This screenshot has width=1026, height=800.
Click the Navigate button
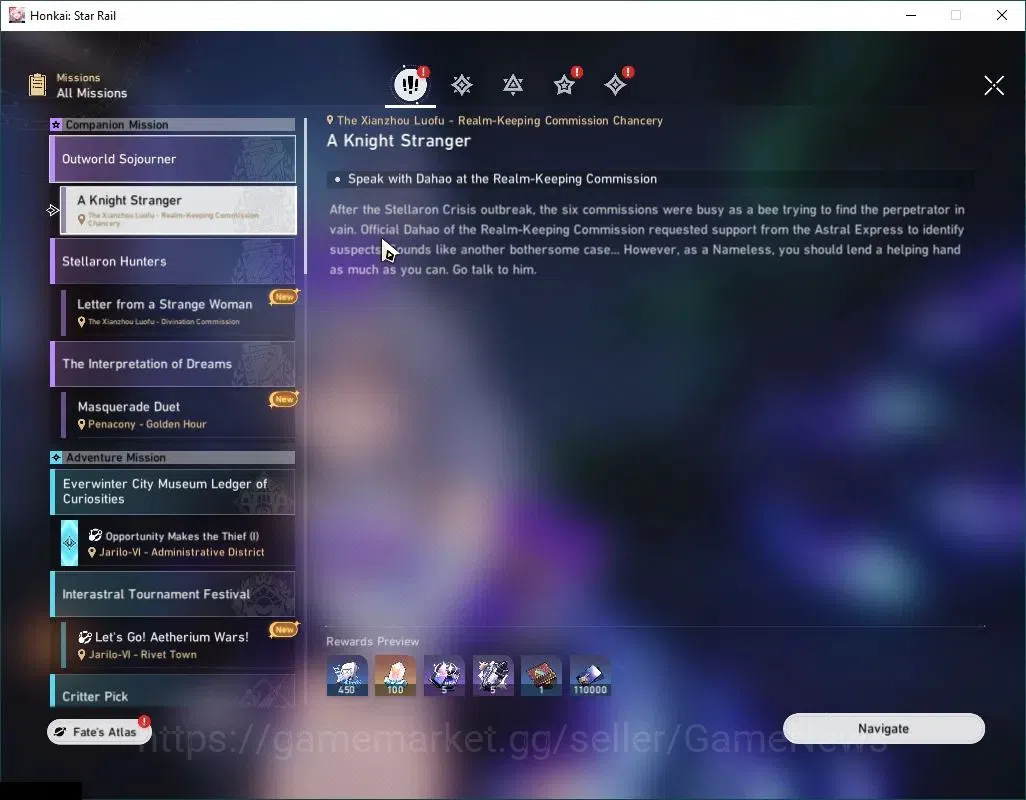pyautogui.click(x=883, y=729)
